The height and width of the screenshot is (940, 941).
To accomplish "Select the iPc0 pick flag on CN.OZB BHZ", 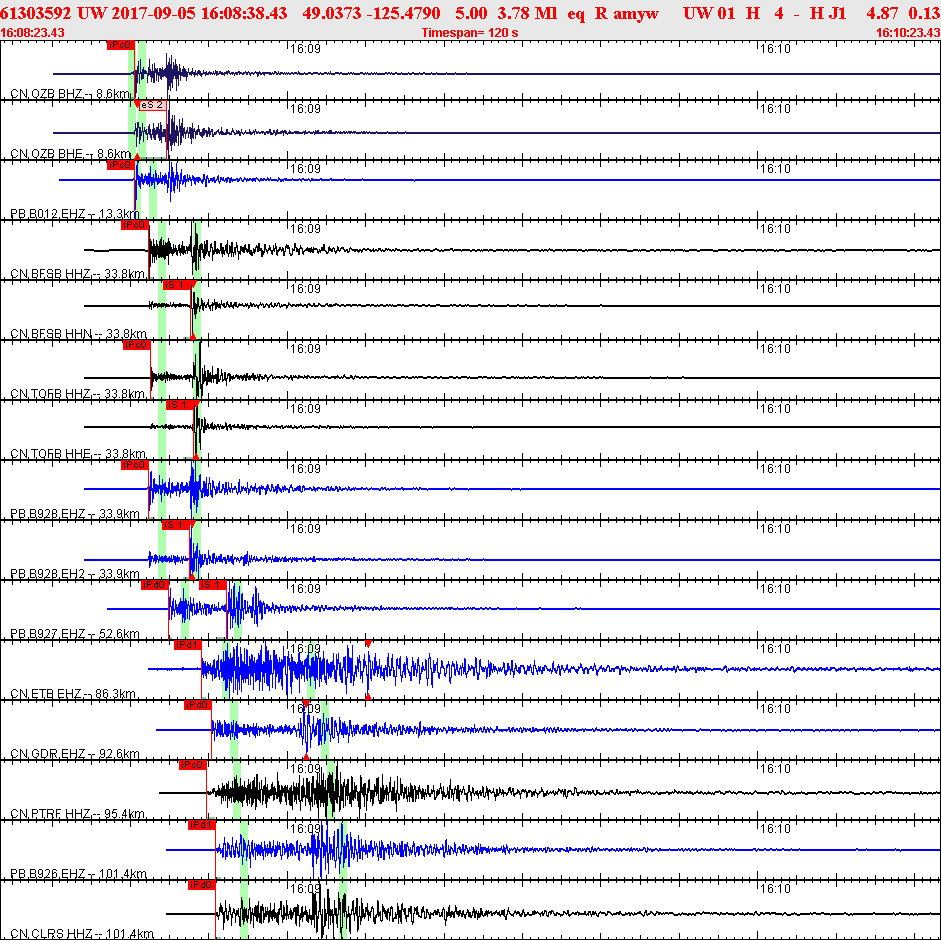I will (120, 45).
